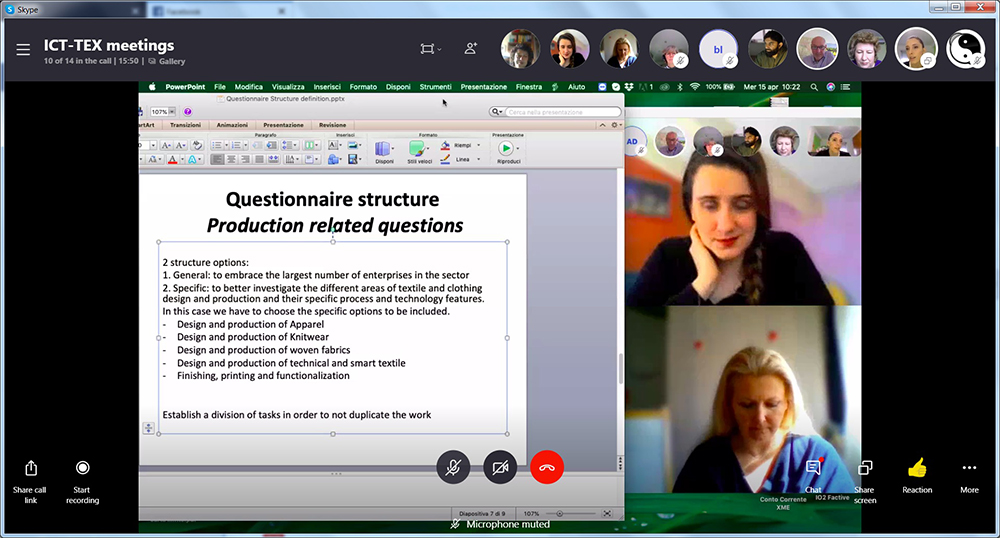Select the 'bl' participant avatar
1000x538 pixels.
coord(718,49)
